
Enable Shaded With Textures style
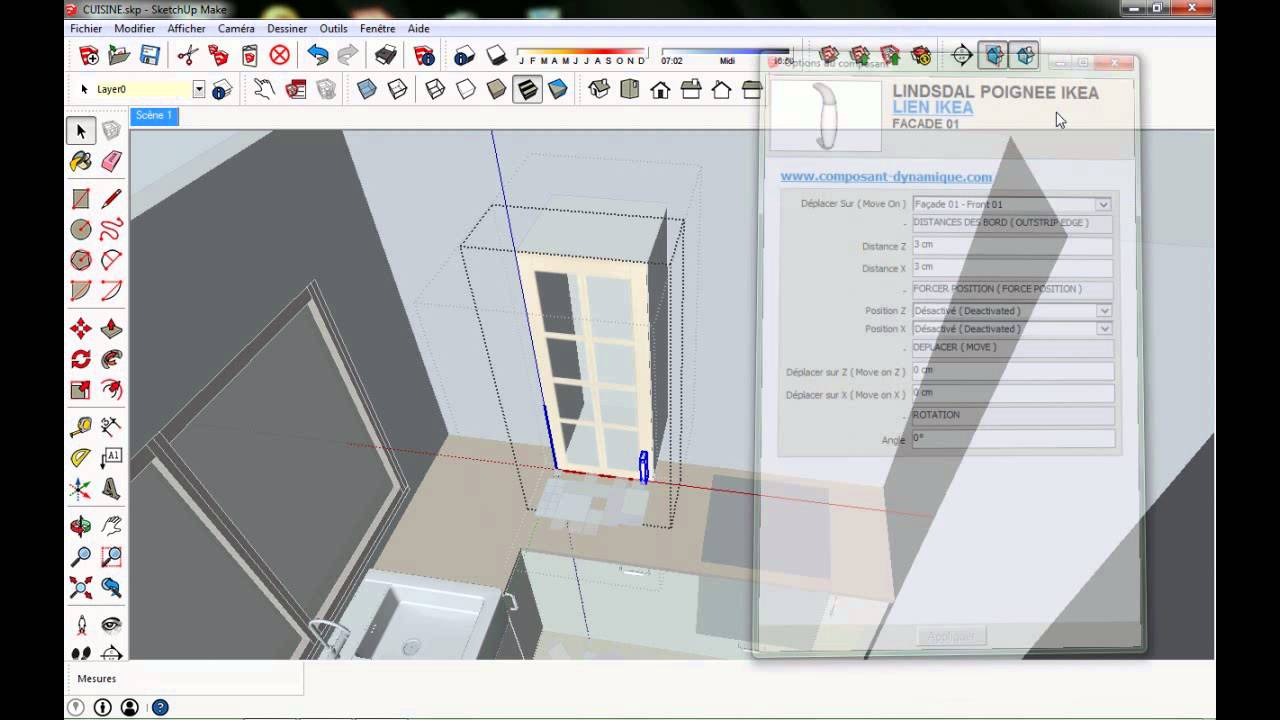click(x=527, y=89)
